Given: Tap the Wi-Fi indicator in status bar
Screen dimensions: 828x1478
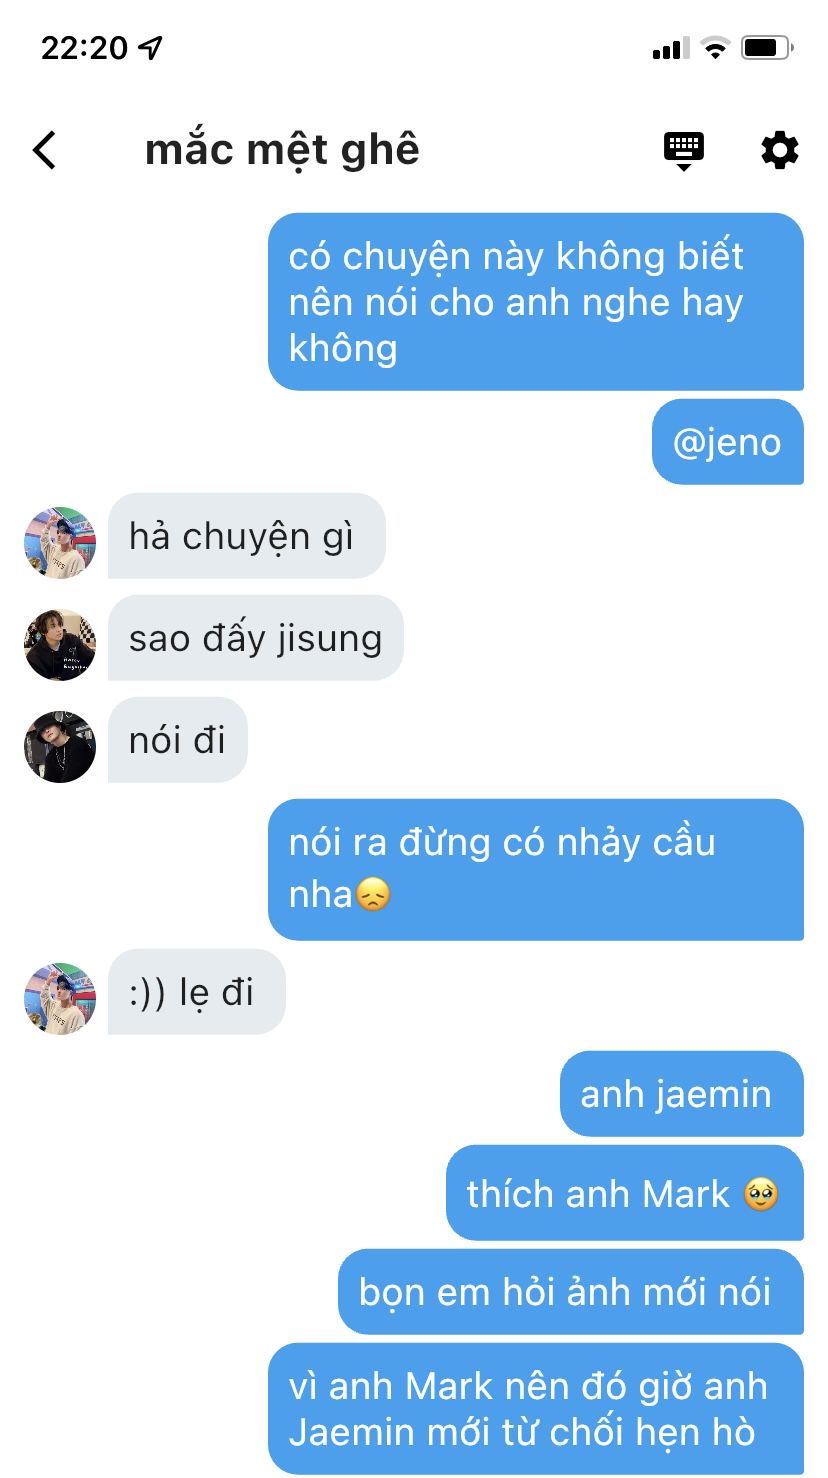Looking at the screenshot, I should click(715, 47).
